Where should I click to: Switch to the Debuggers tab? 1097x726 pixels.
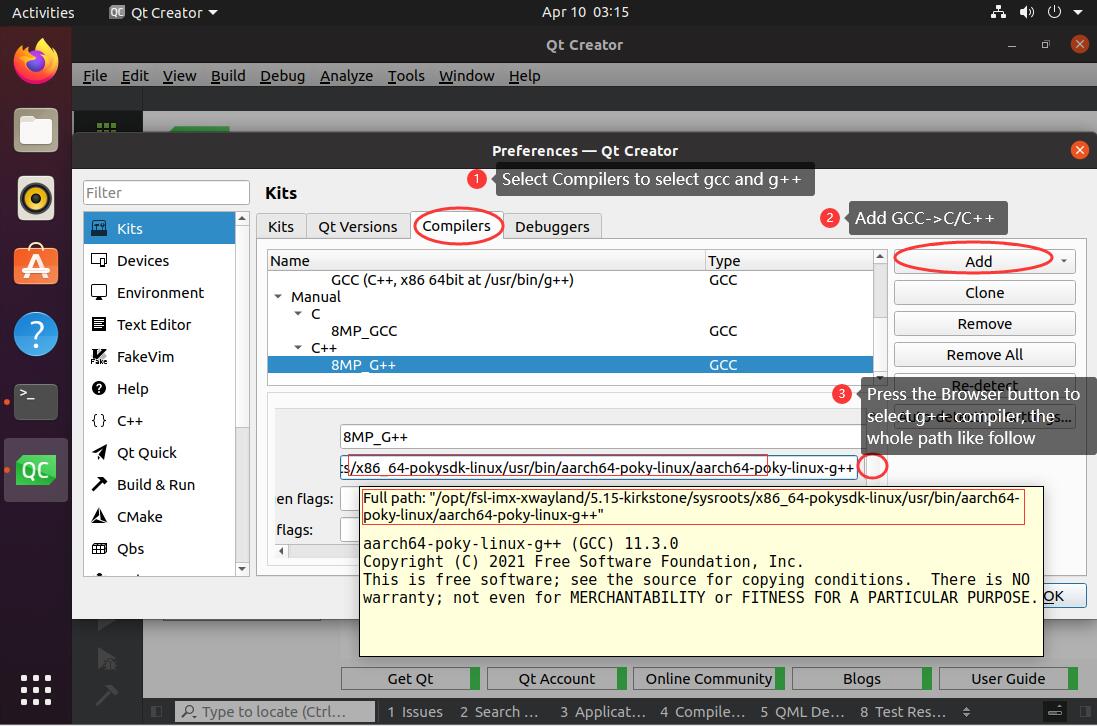pyautogui.click(x=552, y=227)
